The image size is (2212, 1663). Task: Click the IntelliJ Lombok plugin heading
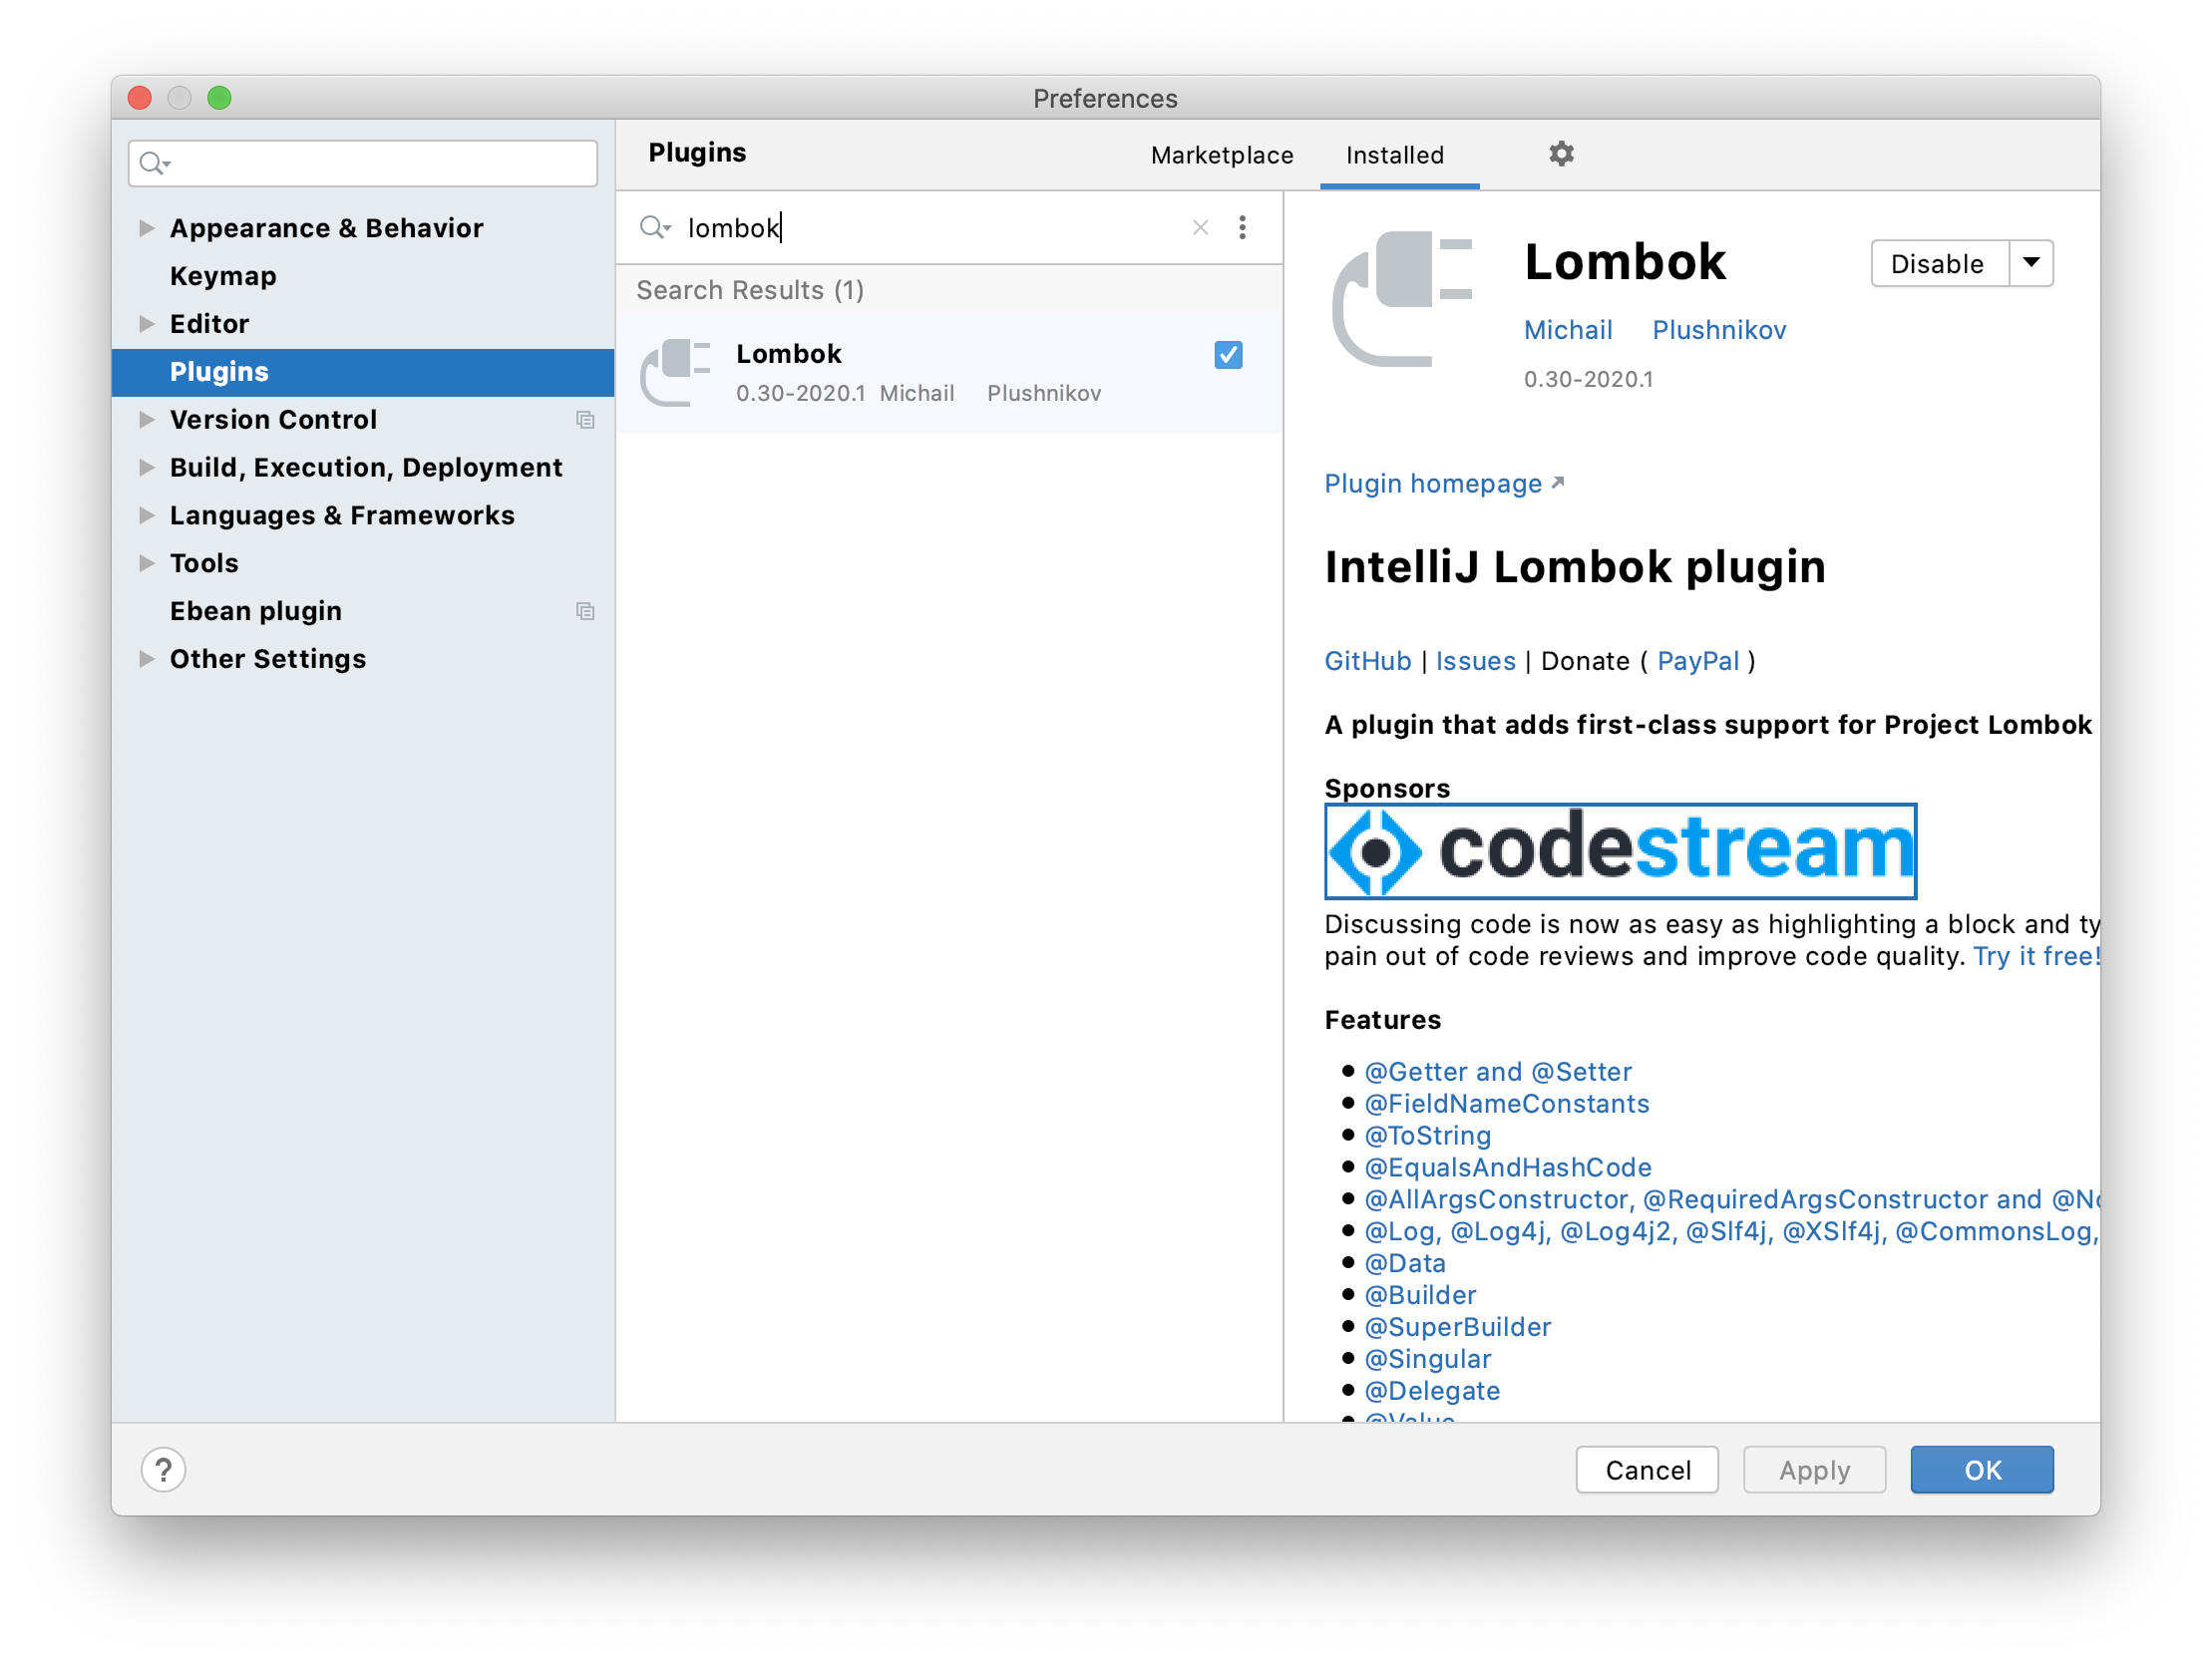point(1575,567)
